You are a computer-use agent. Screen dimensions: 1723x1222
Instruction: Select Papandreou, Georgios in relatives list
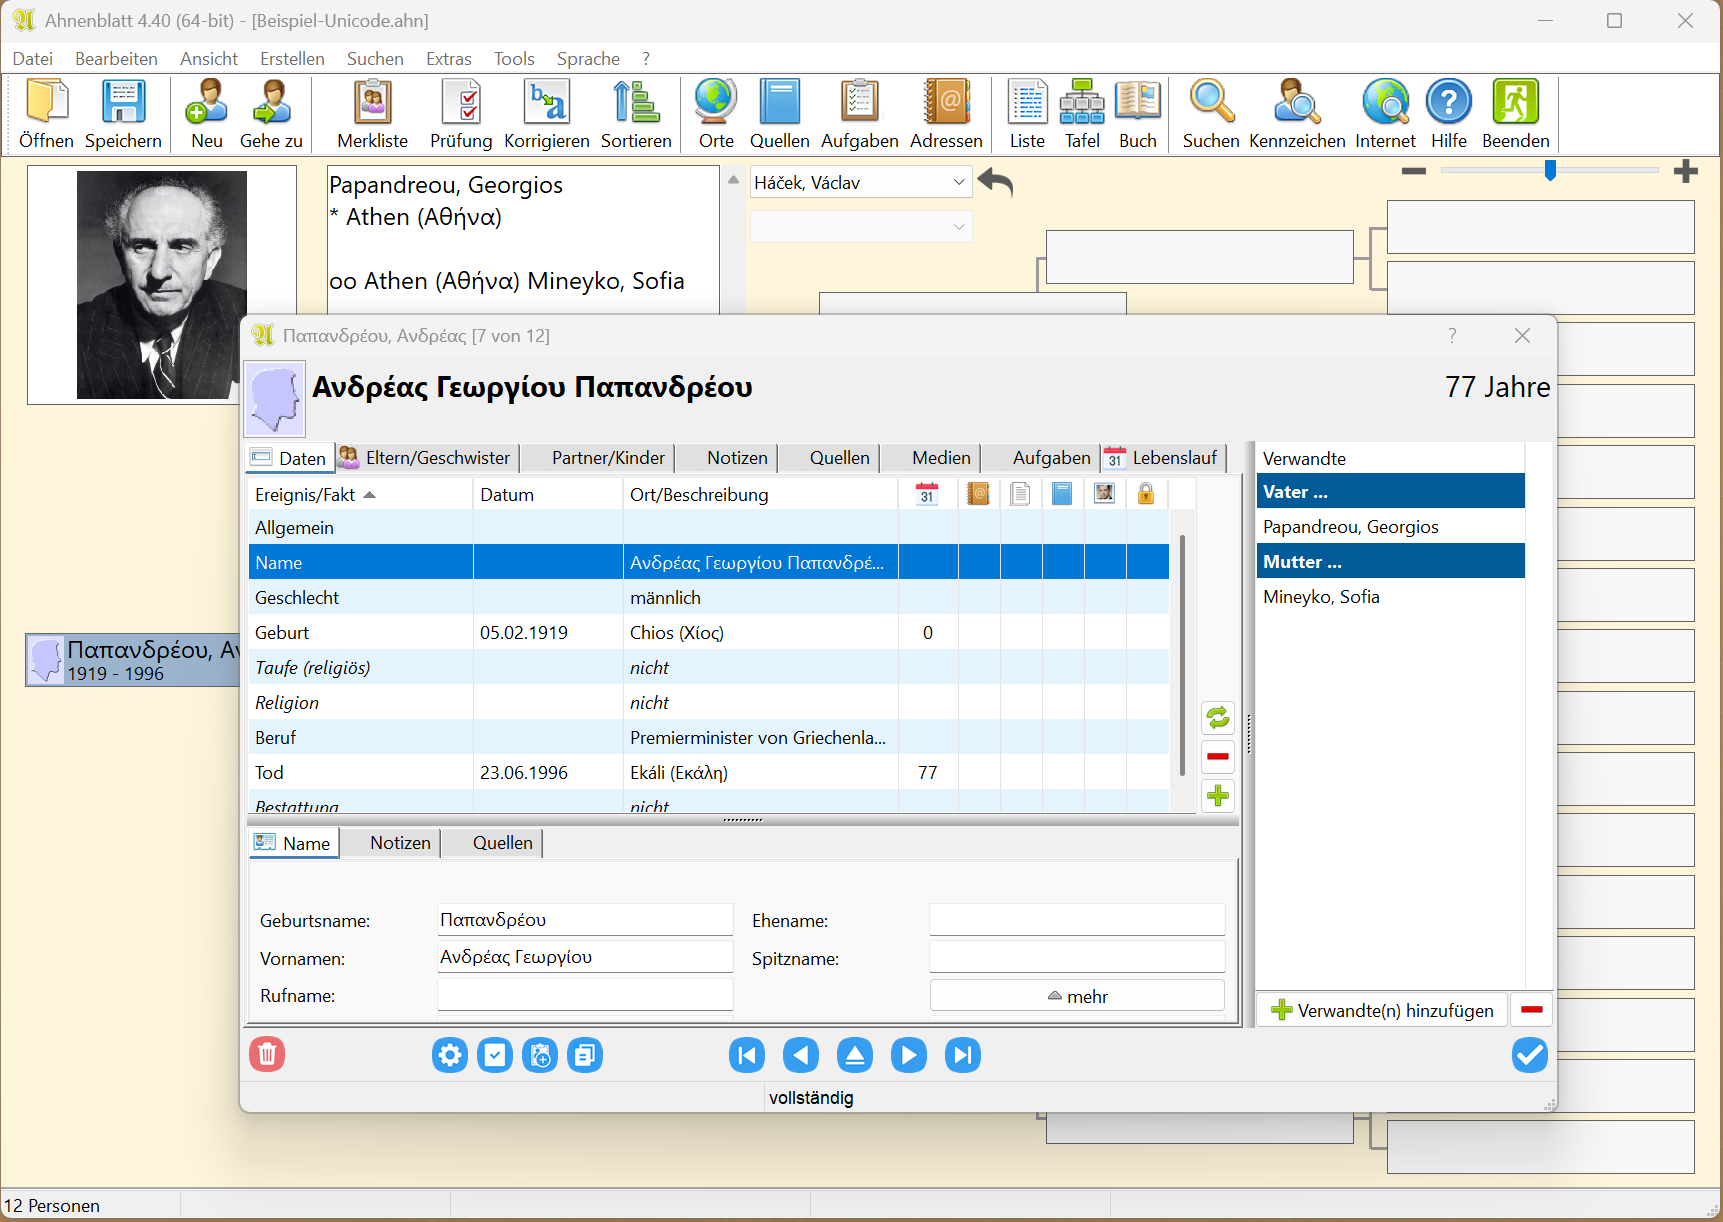(1350, 527)
